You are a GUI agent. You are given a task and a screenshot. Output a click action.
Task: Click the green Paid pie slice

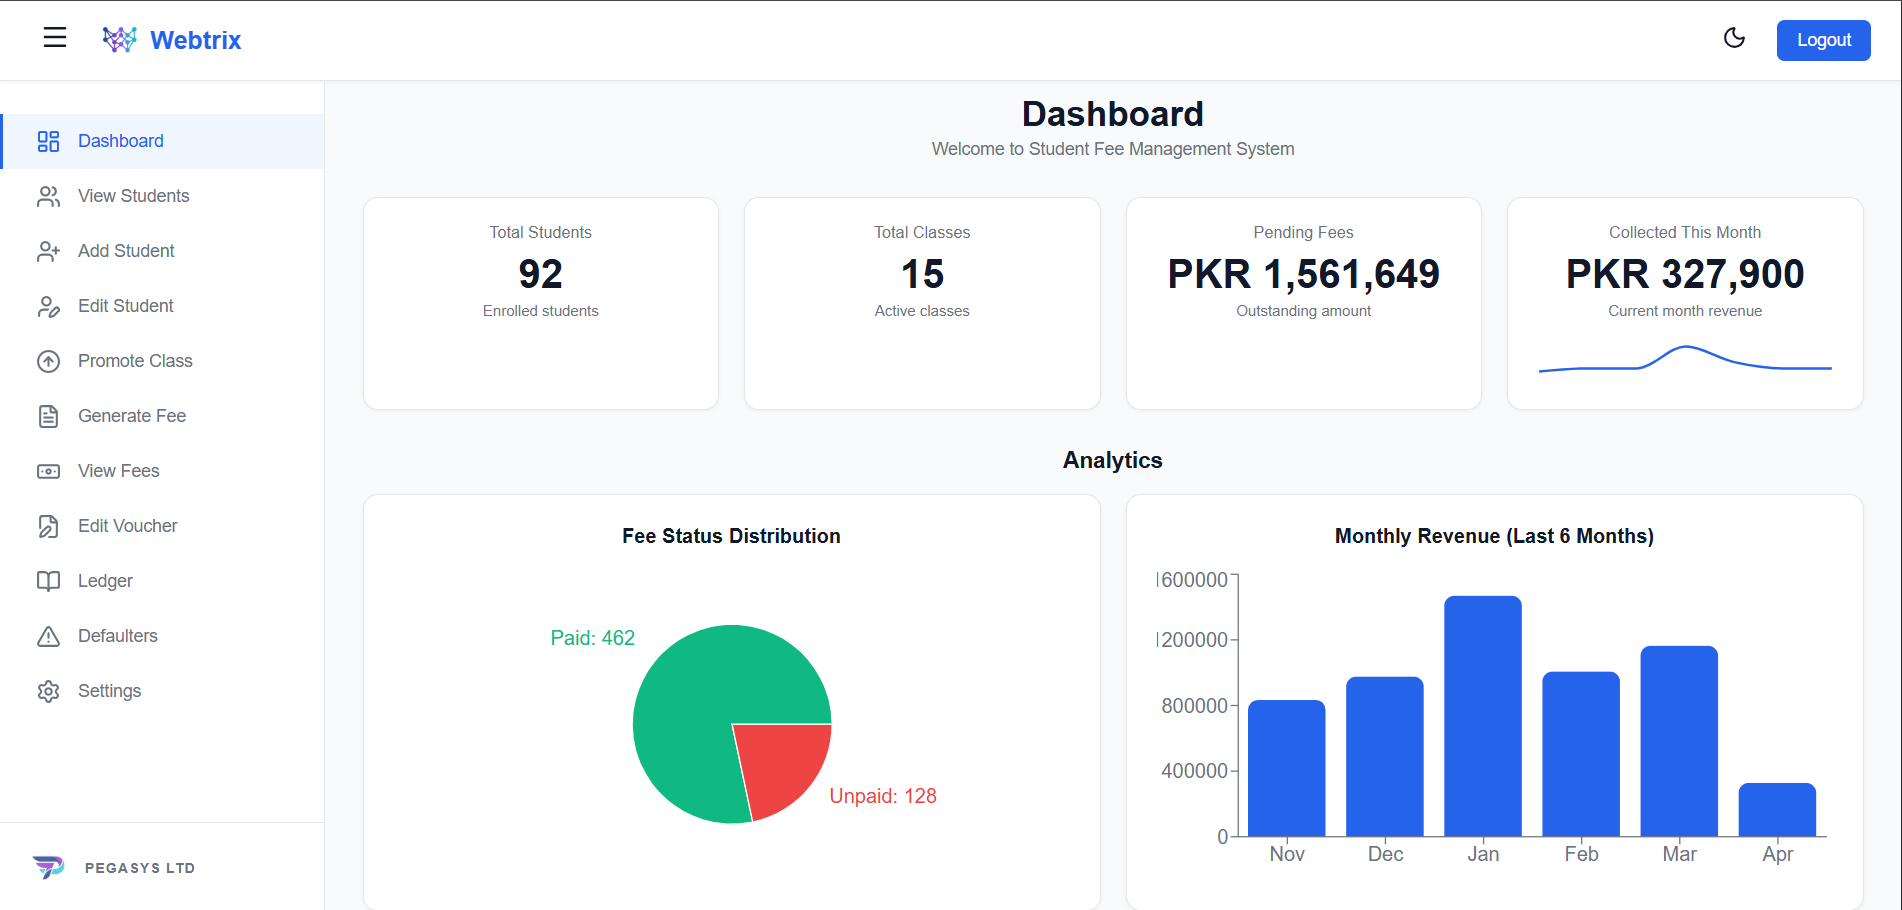click(700, 700)
